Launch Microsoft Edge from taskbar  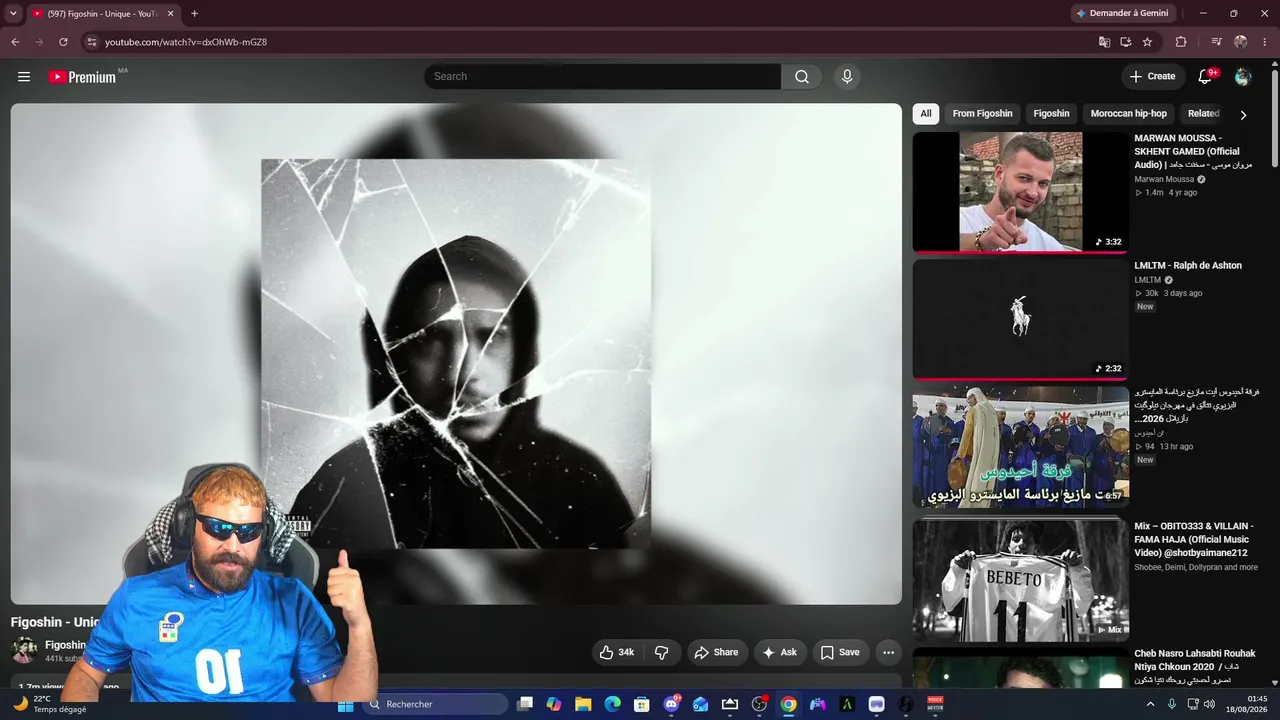[x=612, y=704]
